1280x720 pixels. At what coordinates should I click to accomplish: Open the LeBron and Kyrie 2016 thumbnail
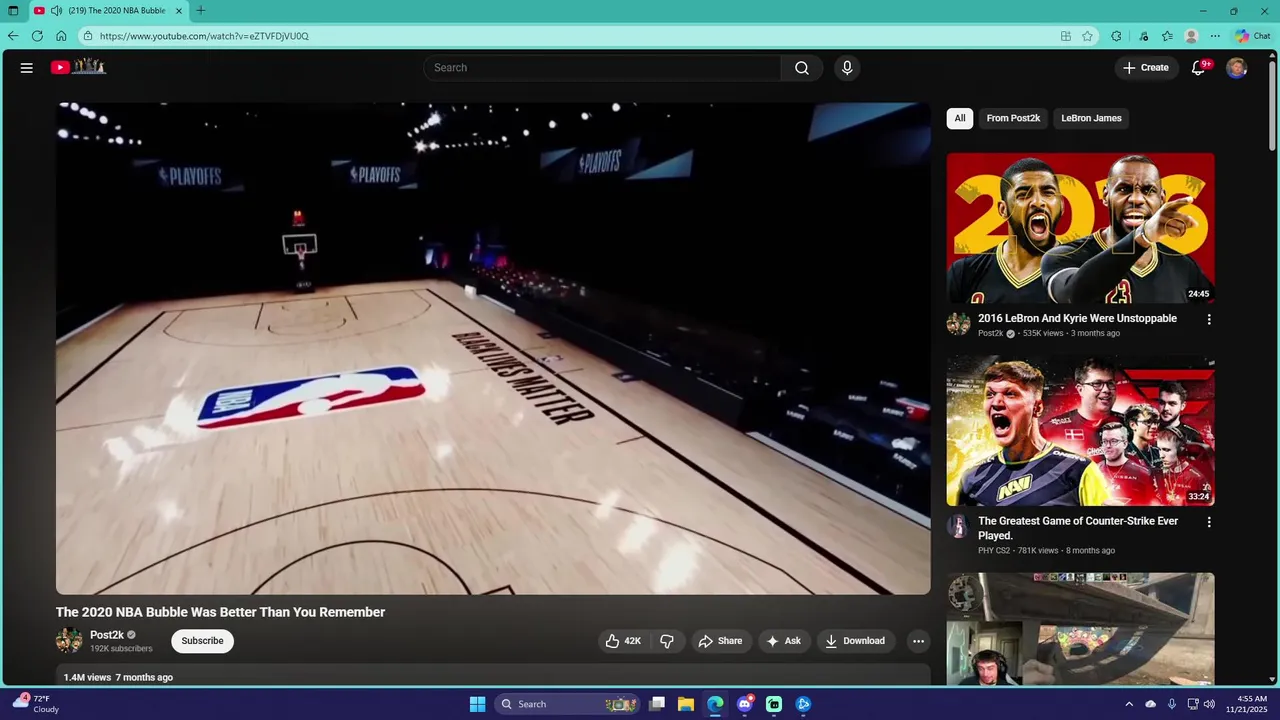1081,228
